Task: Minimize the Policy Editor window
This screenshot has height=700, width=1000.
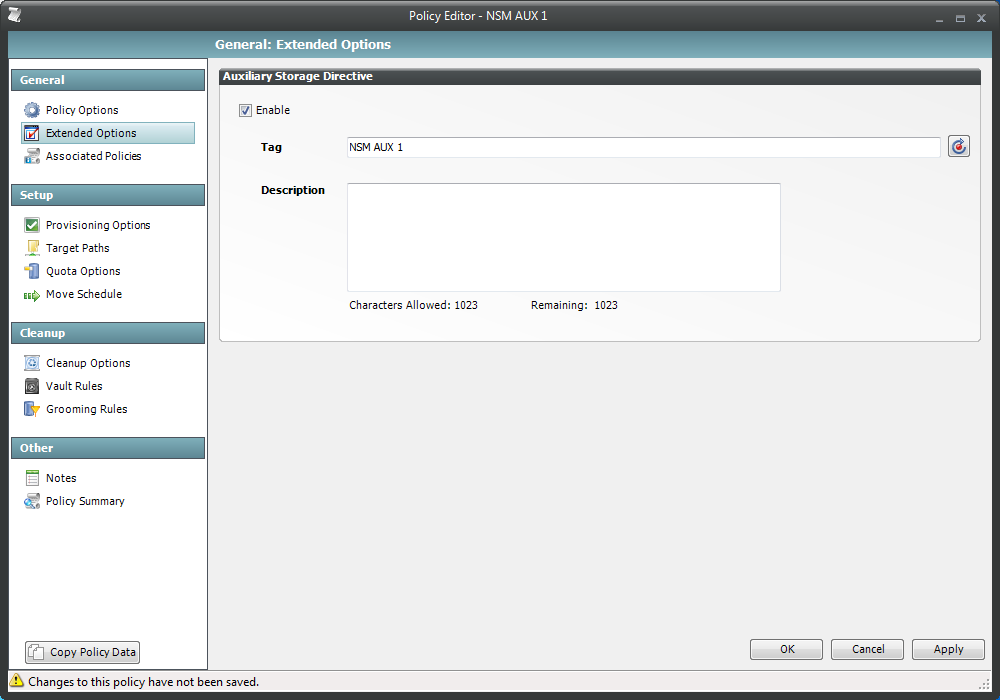Action: point(939,19)
